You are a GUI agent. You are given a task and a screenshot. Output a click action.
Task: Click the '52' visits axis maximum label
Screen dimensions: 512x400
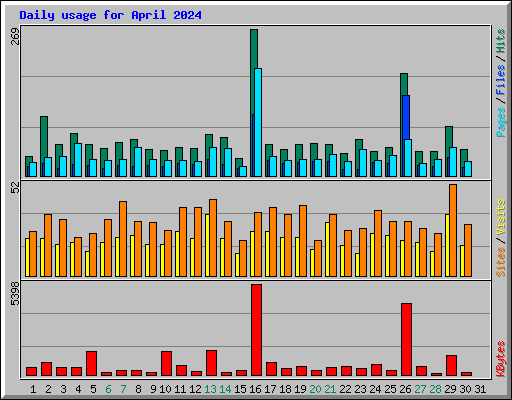[x=15, y=188]
